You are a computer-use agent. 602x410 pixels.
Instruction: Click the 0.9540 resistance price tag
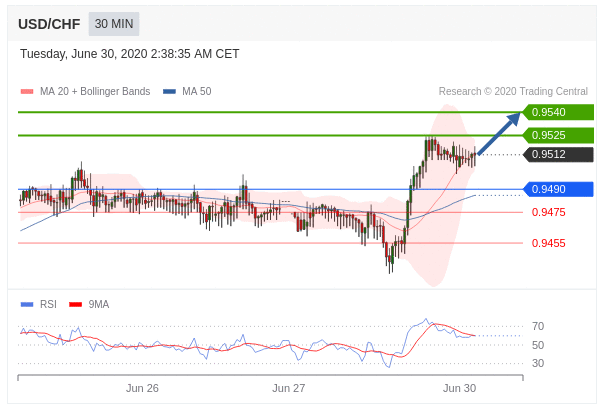[x=558, y=112]
